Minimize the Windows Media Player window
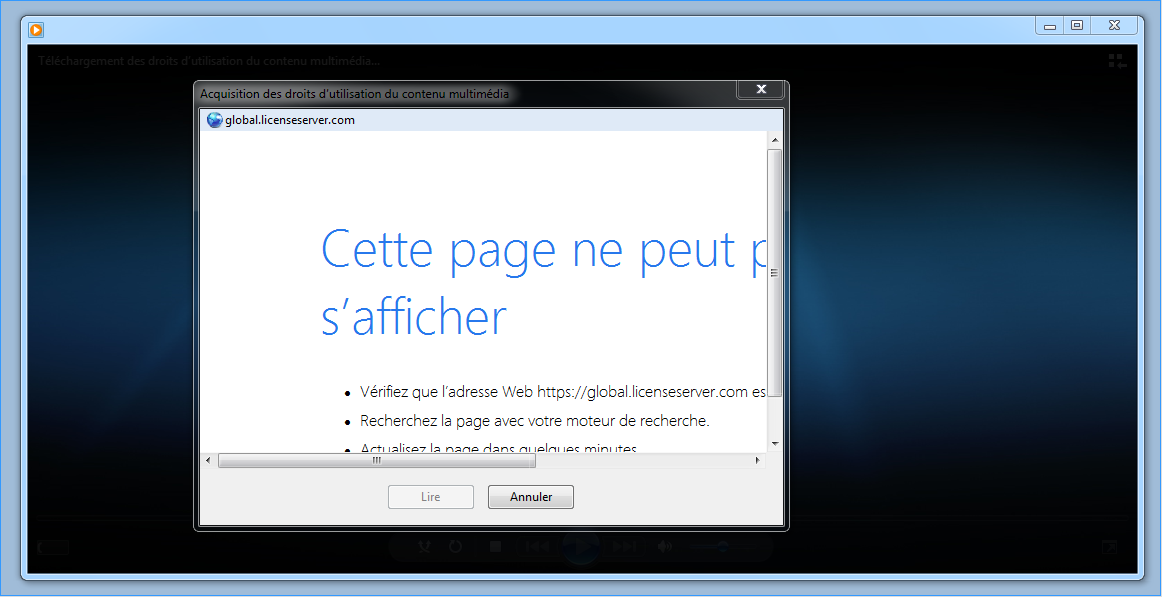This screenshot has height=597, width=1162. [x=1049, y=26]
